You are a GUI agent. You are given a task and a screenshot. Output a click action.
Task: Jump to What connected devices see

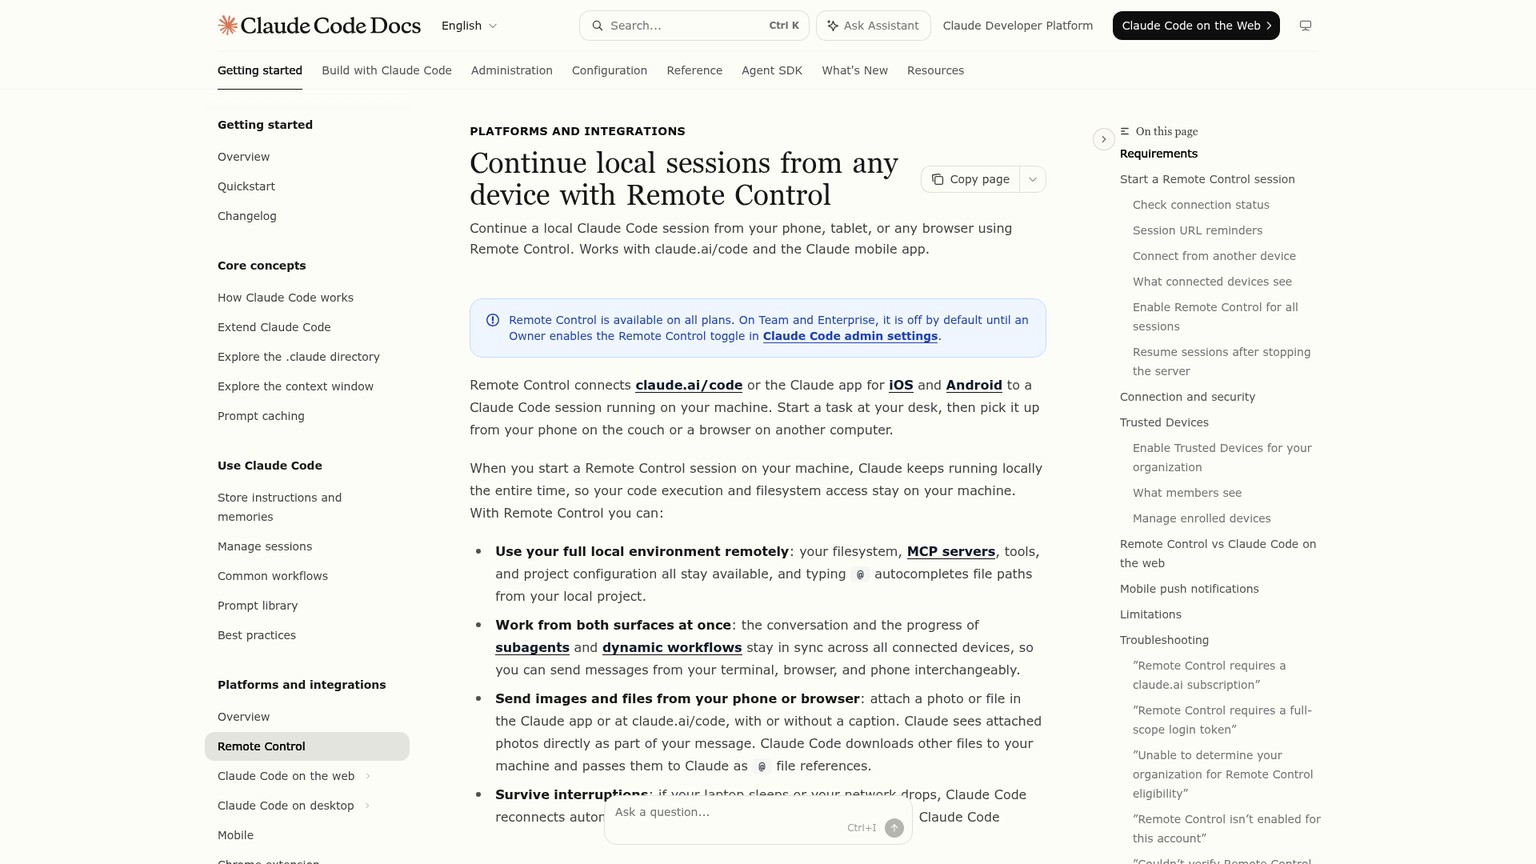tap(1212, 282)
